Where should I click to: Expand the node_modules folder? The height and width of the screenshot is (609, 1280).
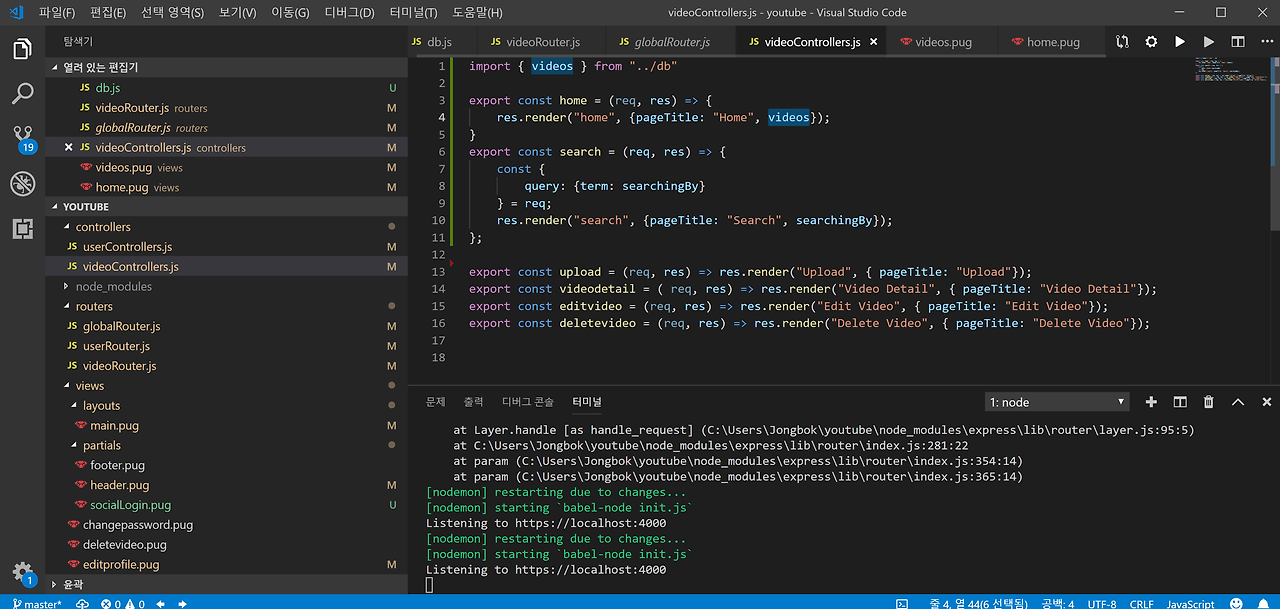(x=114, y=286)
